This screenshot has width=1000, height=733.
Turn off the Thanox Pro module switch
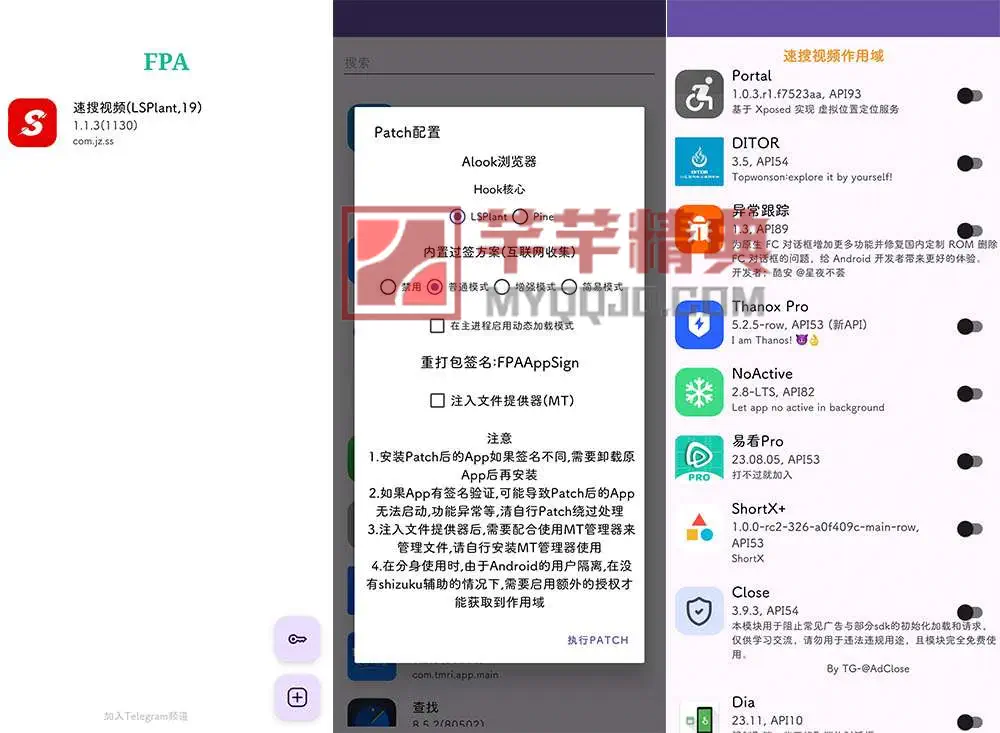968,325
